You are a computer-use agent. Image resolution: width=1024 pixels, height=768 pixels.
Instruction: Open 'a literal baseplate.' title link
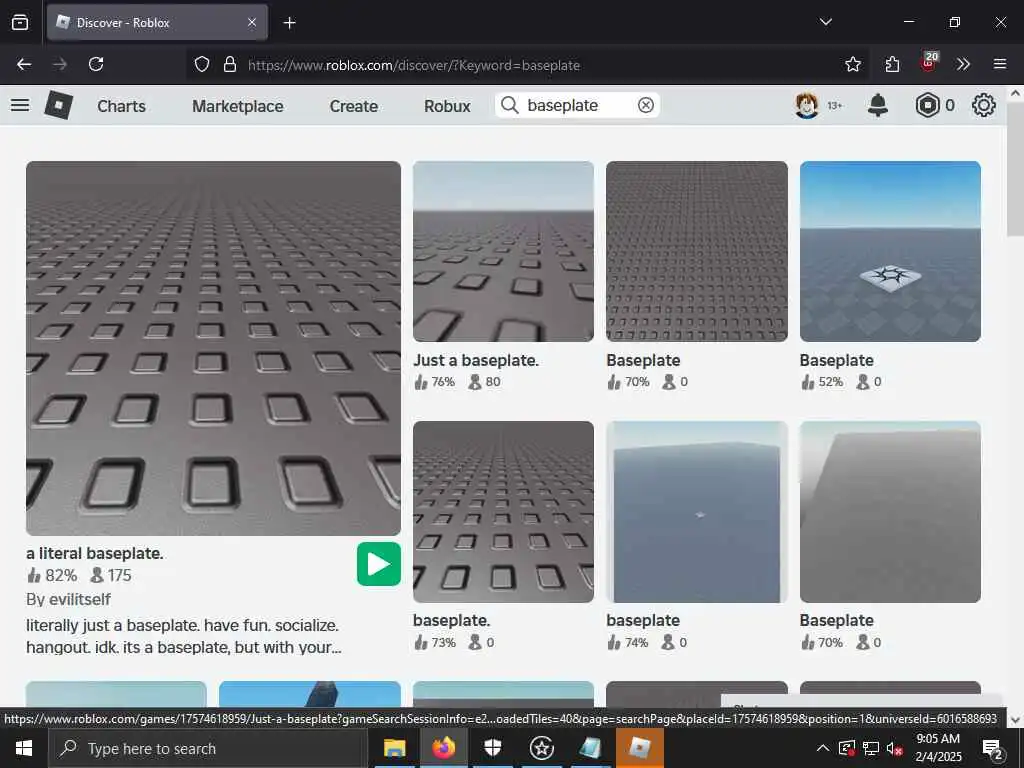95,553
